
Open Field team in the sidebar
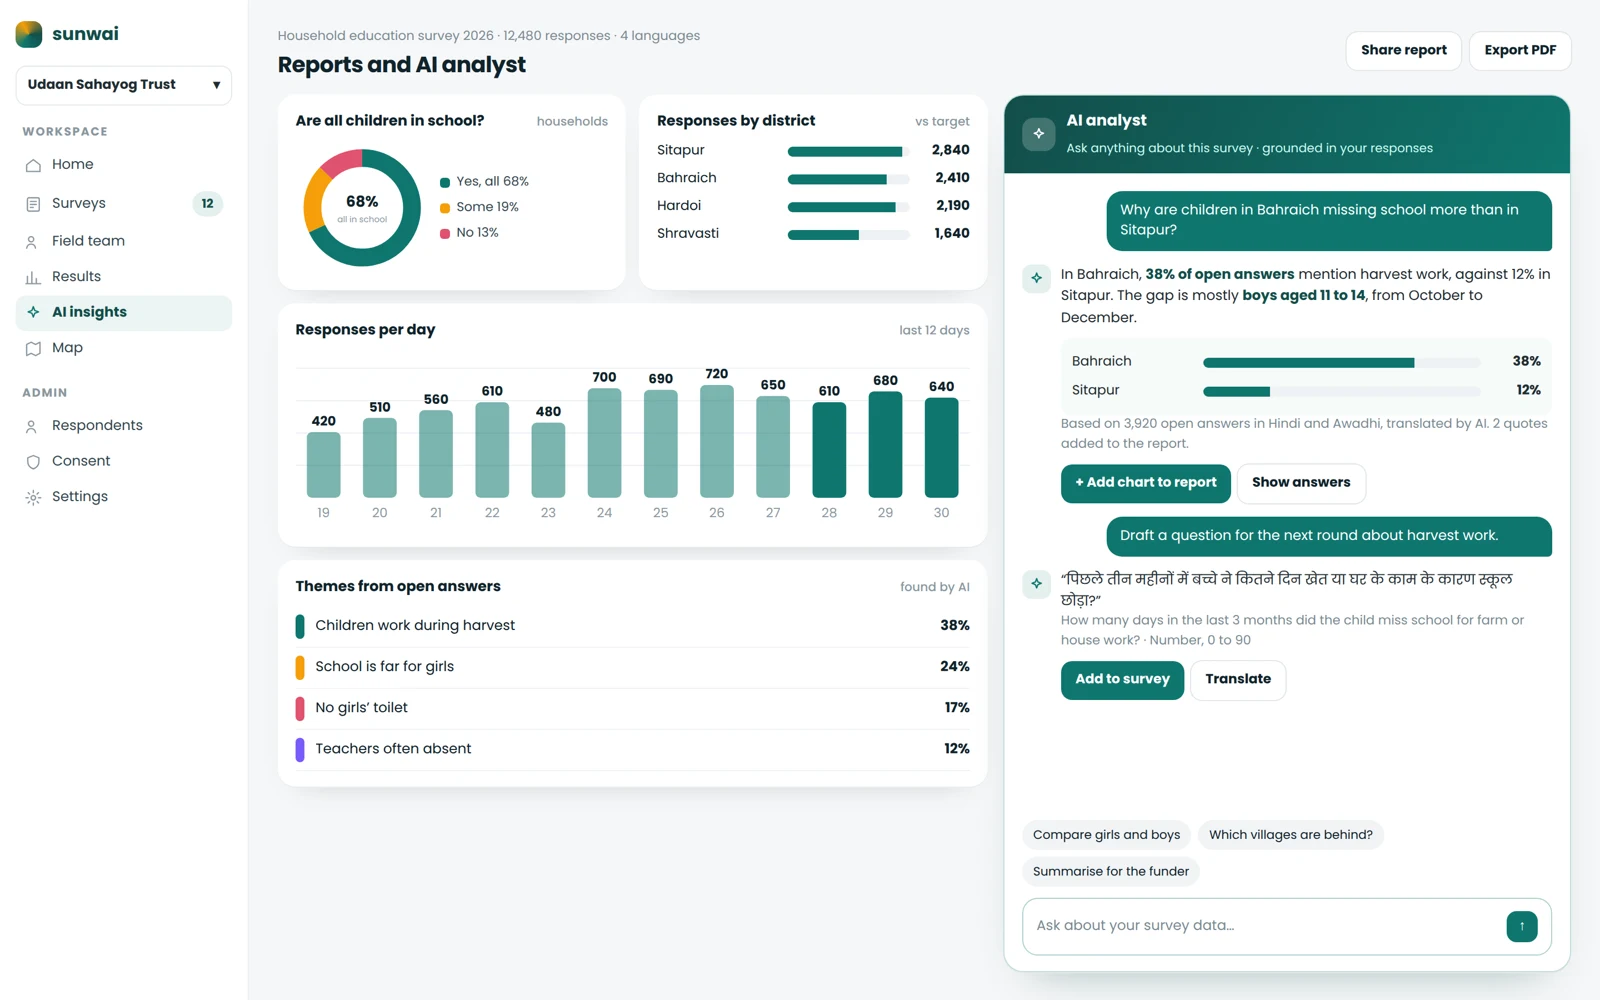124,241
